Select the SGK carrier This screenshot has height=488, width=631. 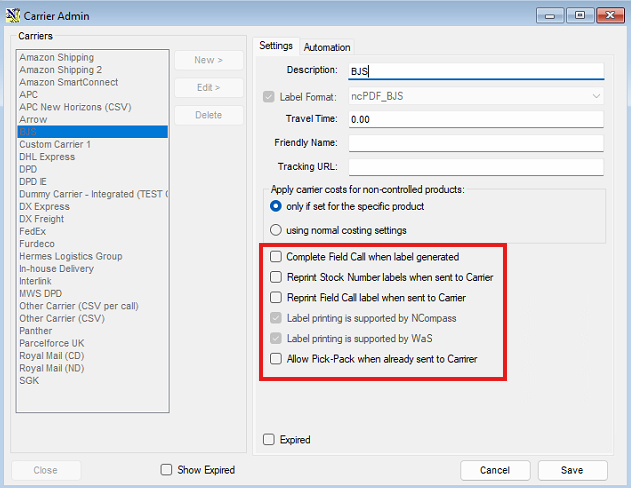93,381
